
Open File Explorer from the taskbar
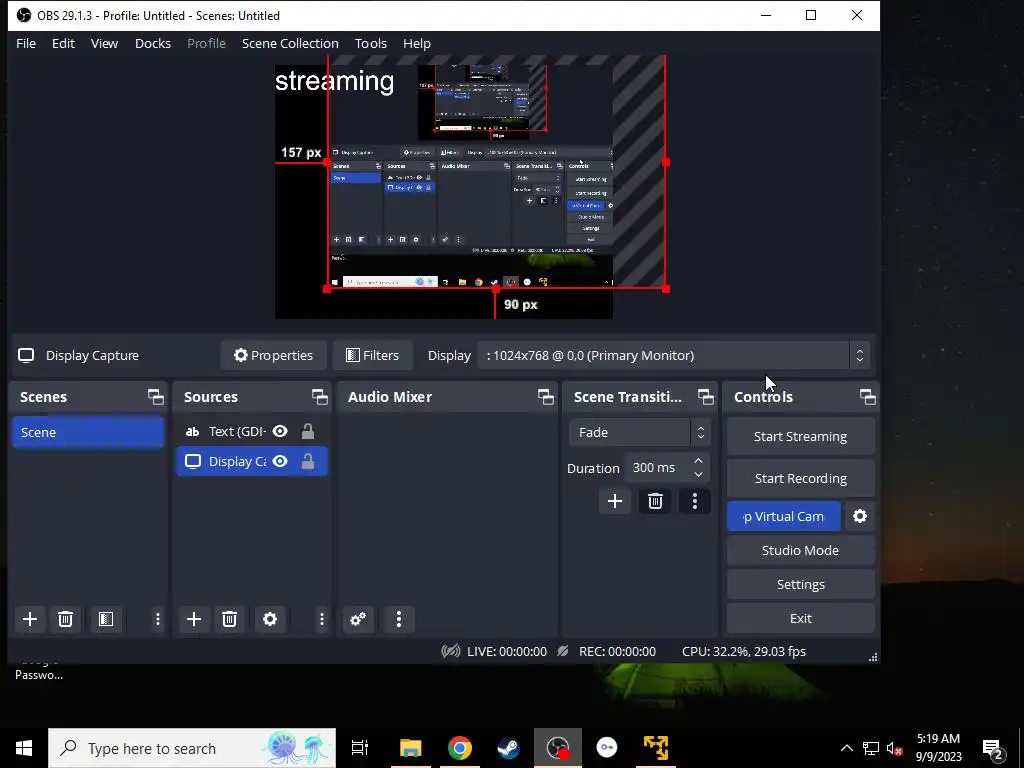[411, 748]
